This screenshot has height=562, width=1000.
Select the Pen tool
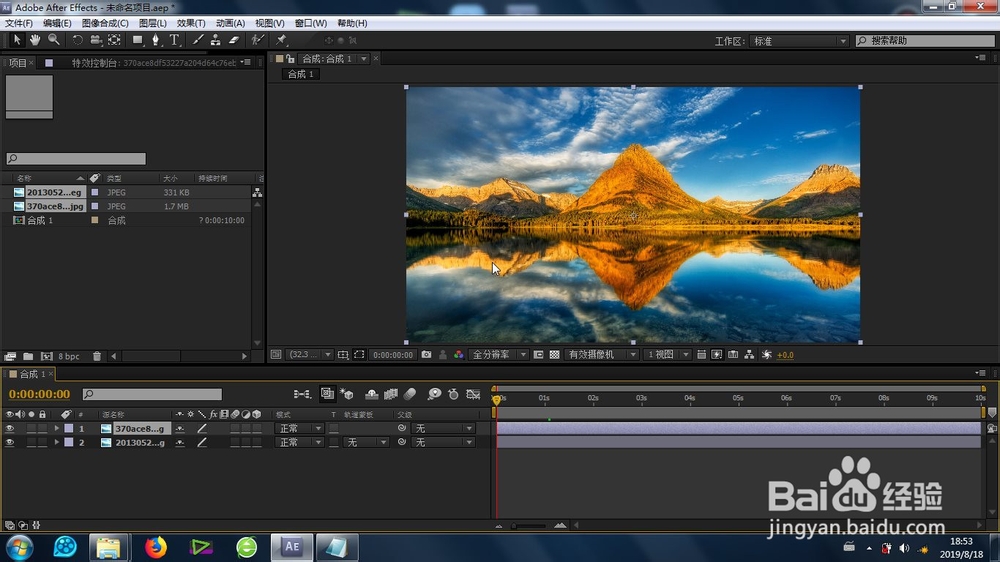pos(156,40)
